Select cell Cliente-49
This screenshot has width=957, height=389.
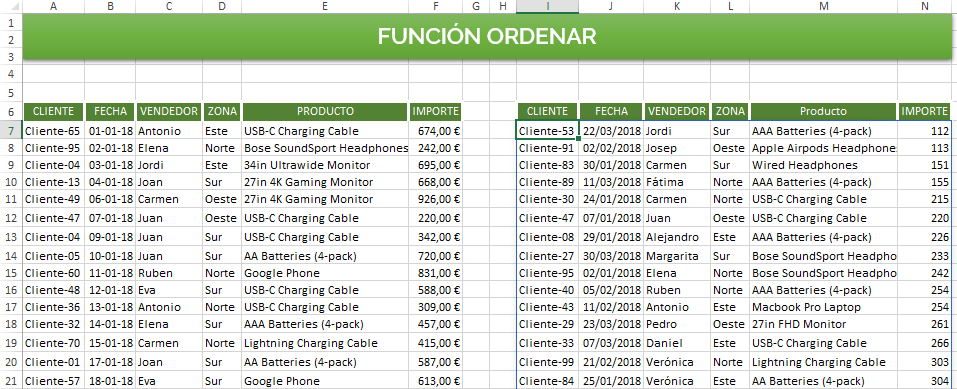53,199
